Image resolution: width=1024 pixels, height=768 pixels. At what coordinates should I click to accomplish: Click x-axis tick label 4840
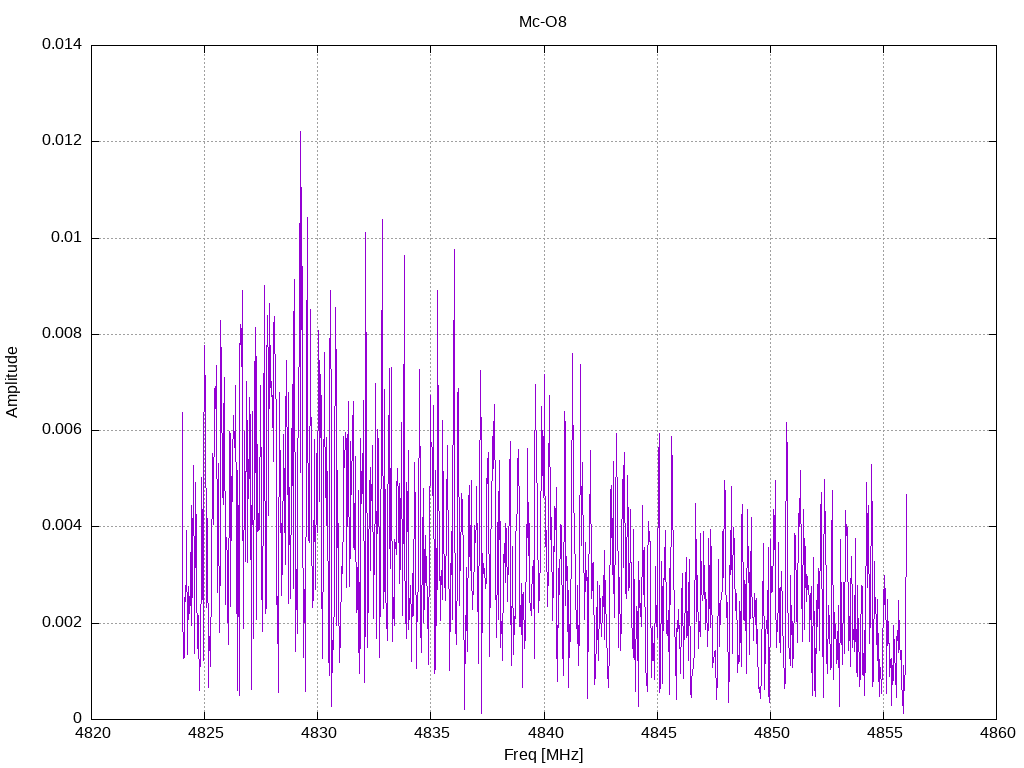click(544, 733)
